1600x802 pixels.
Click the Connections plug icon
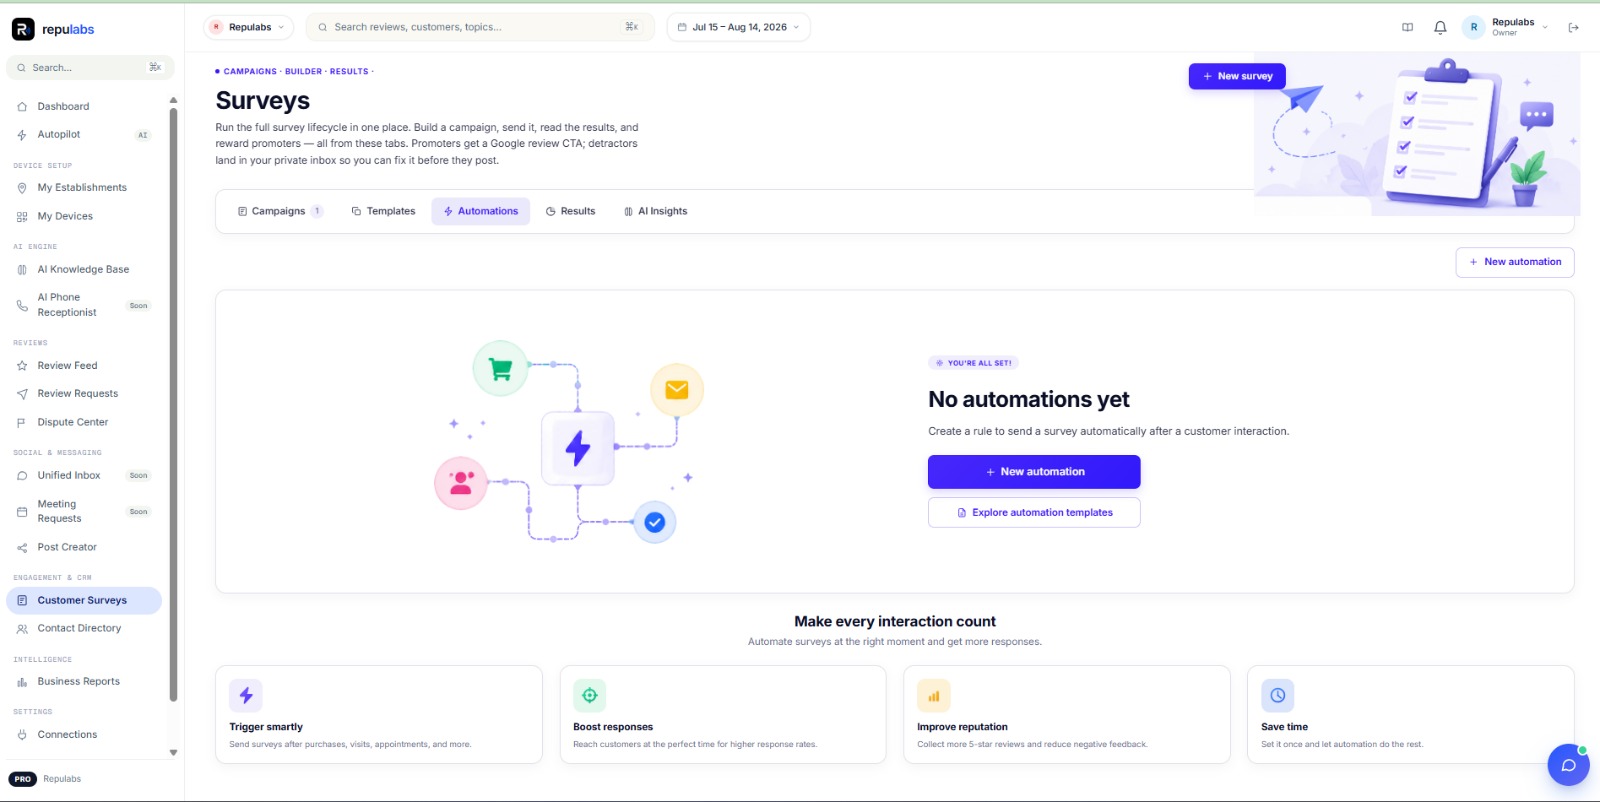[x=22, y=734]
